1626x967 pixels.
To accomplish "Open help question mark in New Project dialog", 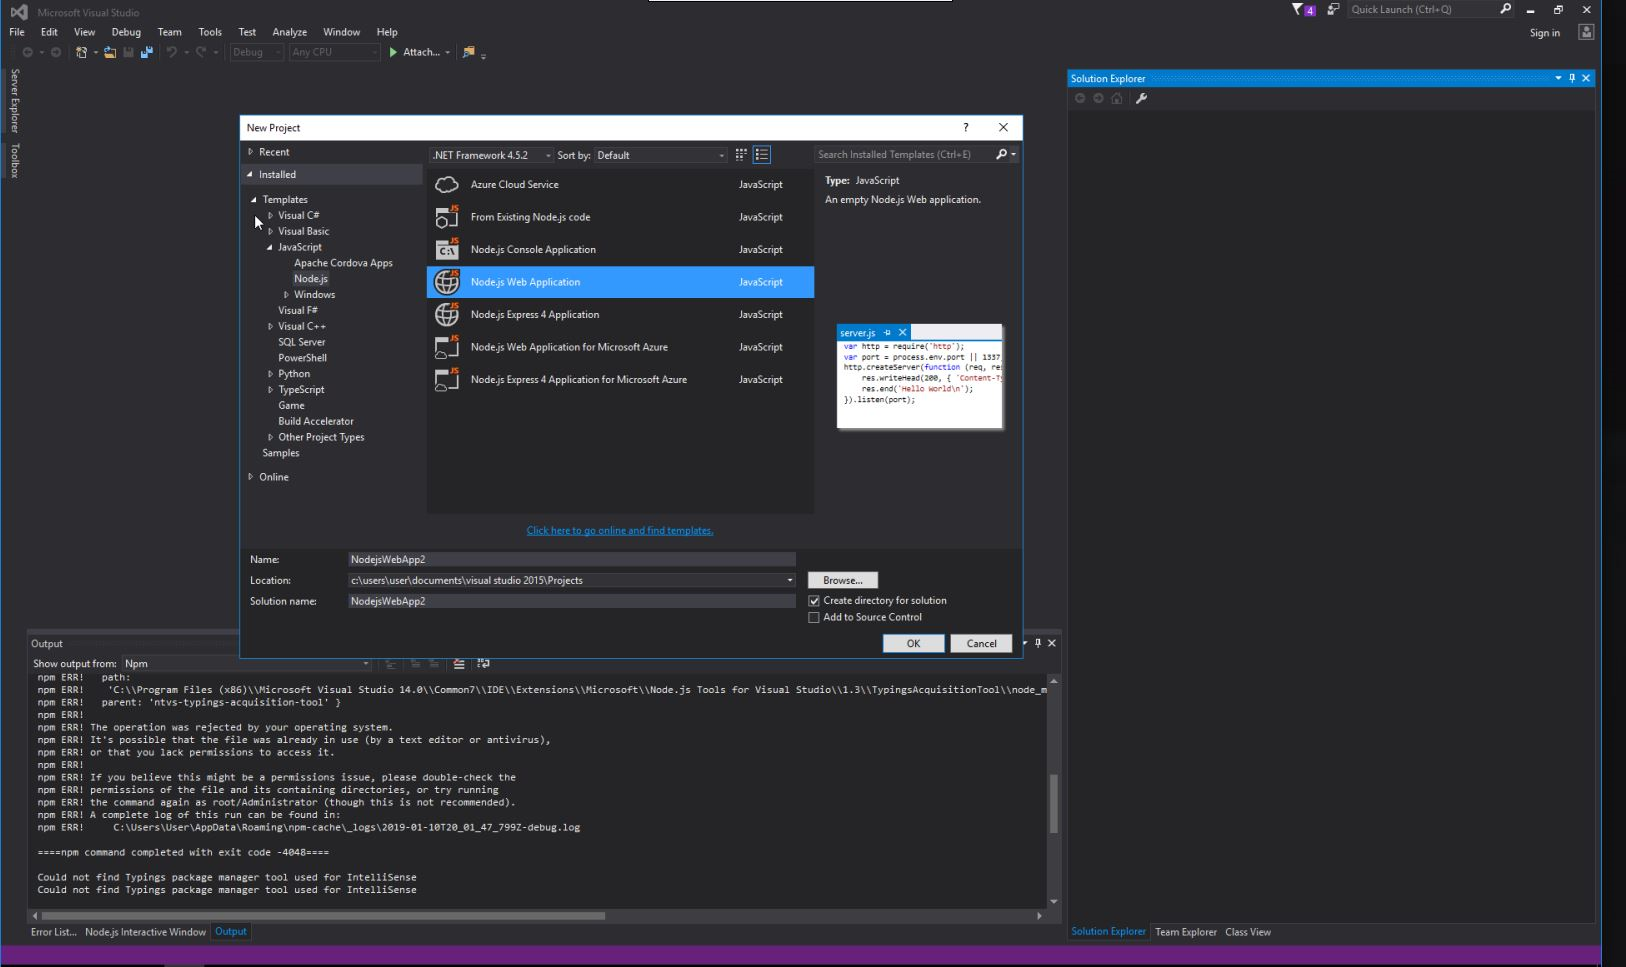I will click(965, 127).
